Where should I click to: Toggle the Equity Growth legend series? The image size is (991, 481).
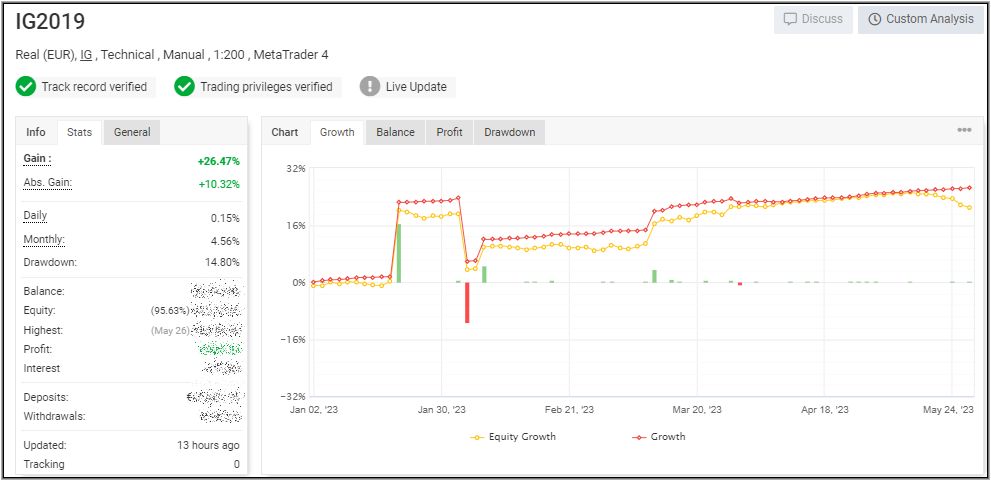pyautogui.click(x=512, y=436)
